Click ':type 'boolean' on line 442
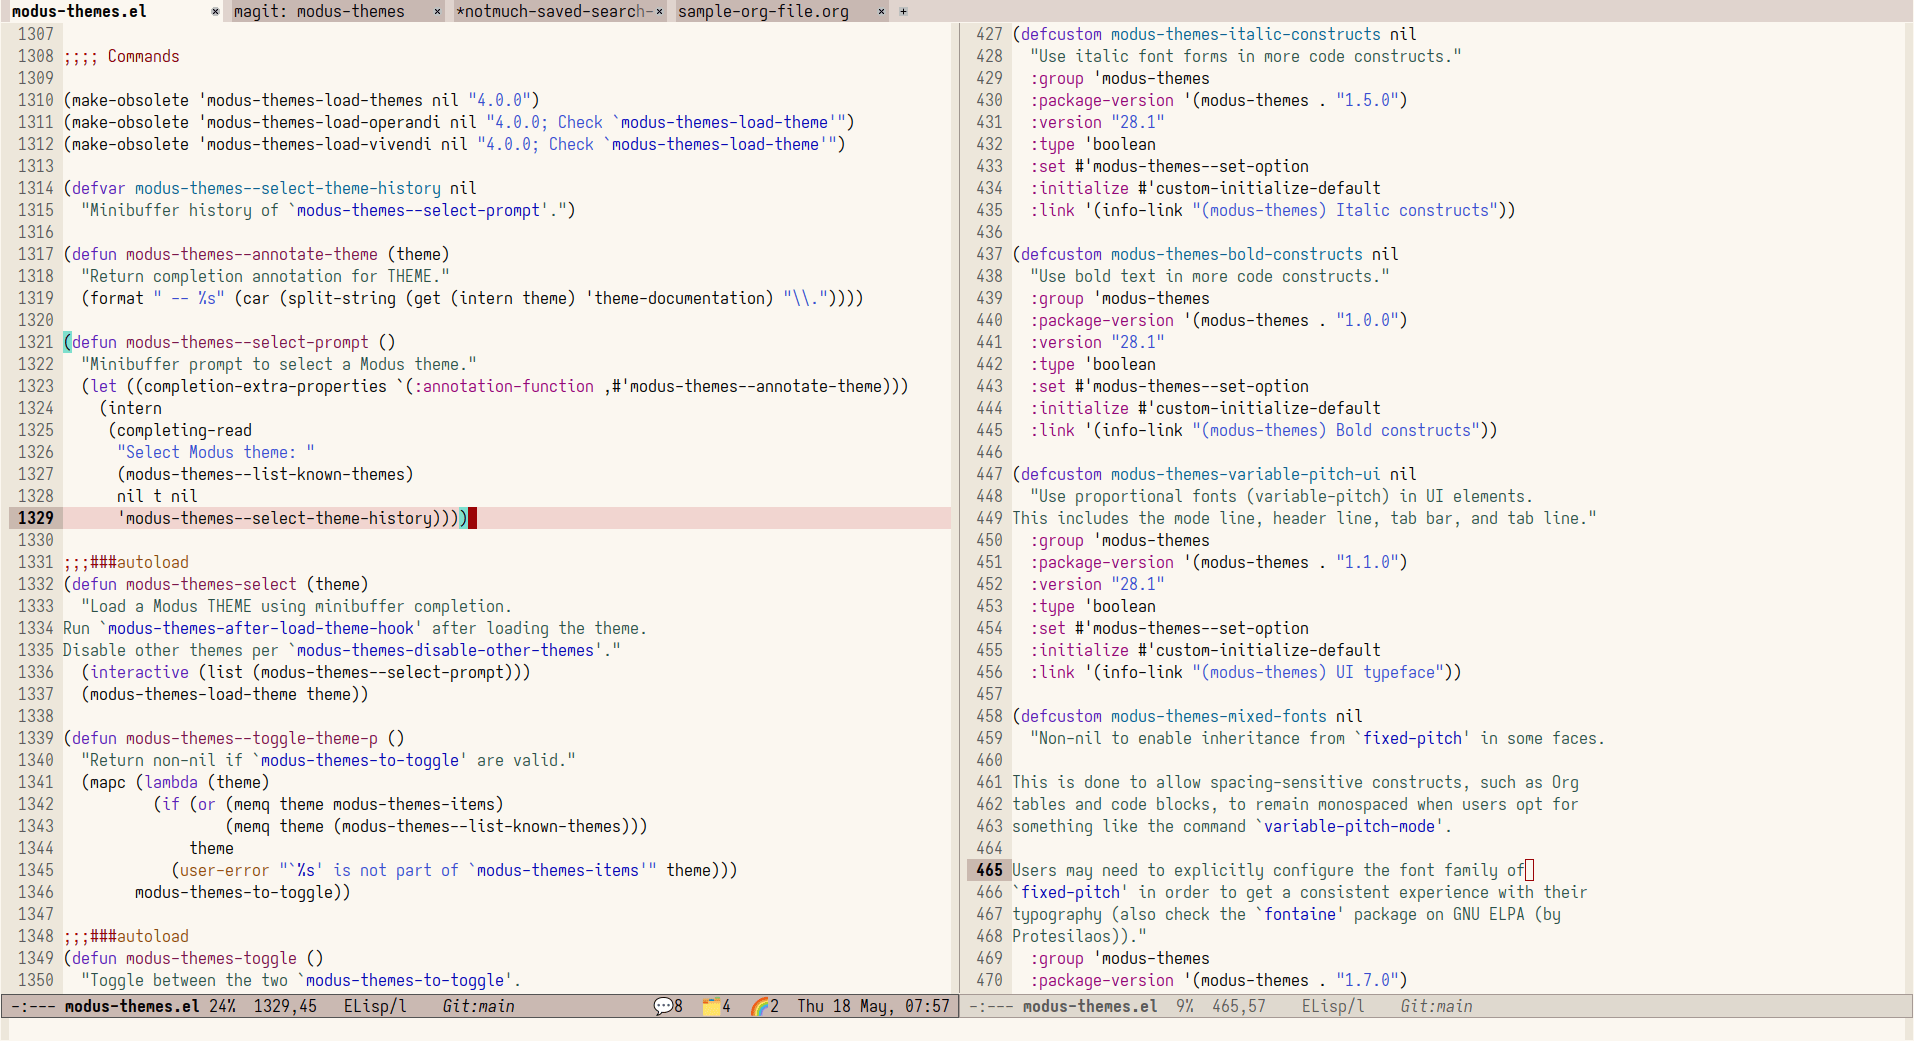Image resolution: width=1914 pixels, height=1041 pixels. (1093, 364)
